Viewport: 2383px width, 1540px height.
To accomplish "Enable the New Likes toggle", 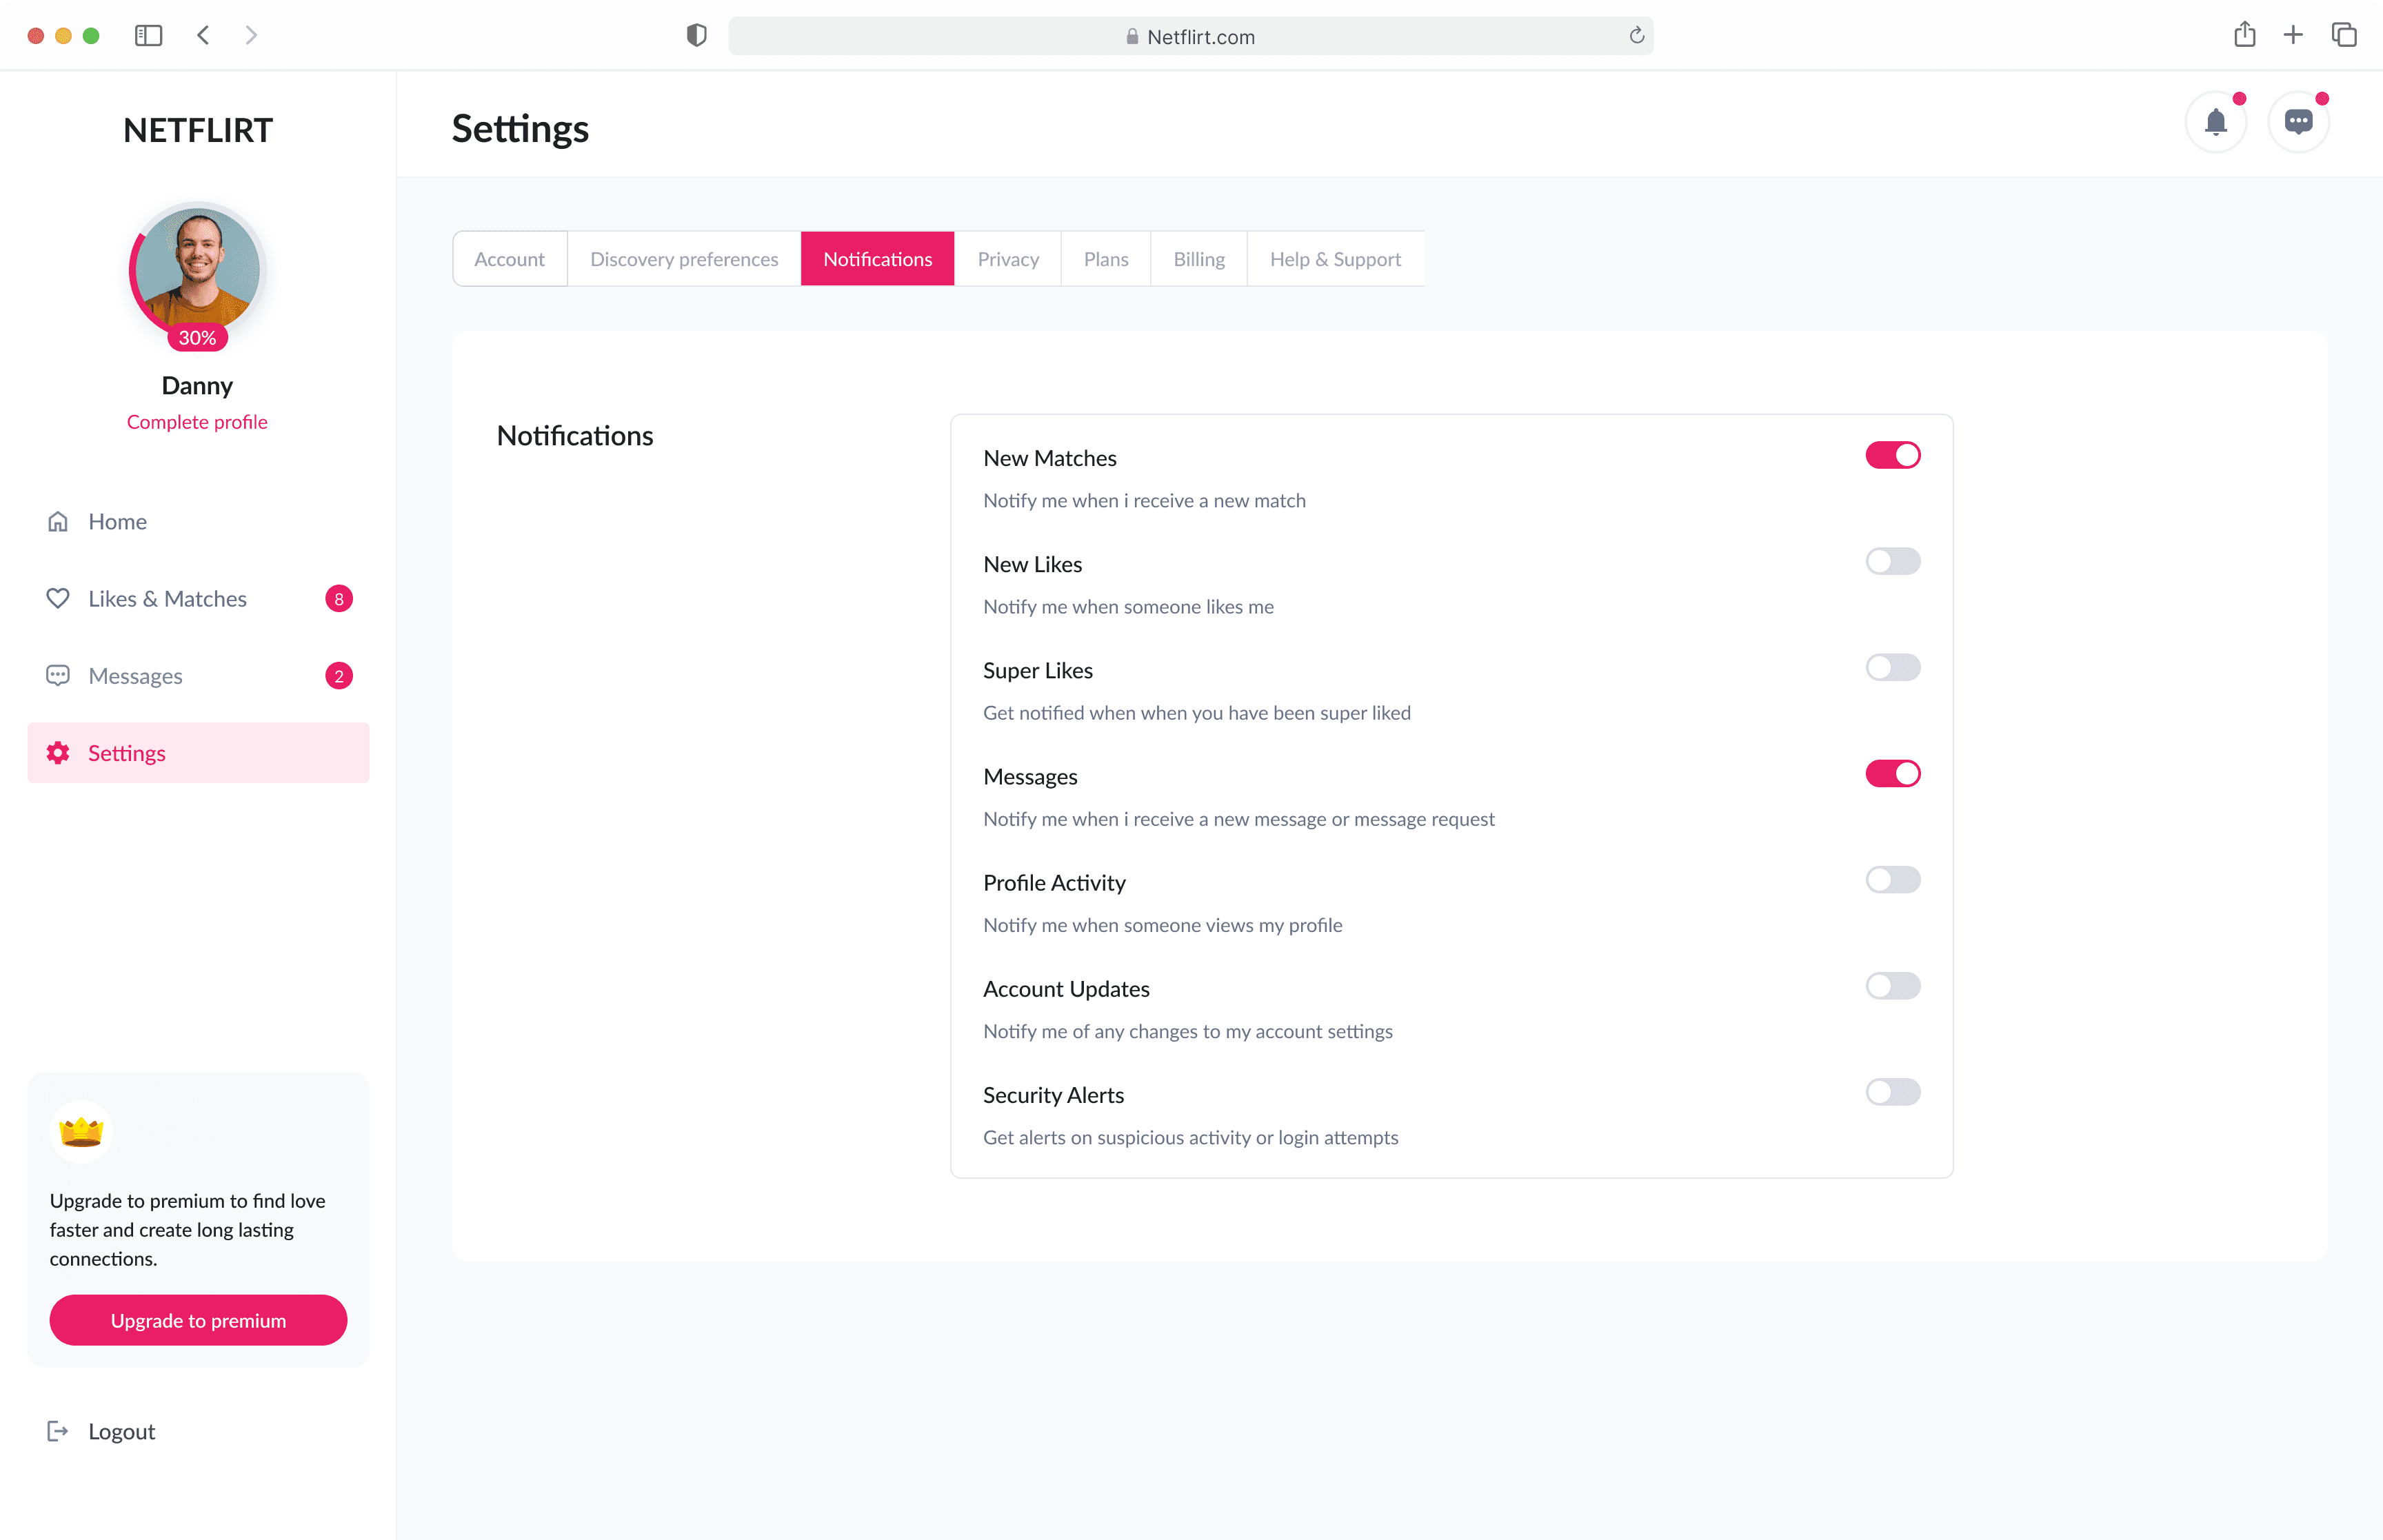I will click(1892, 562).
